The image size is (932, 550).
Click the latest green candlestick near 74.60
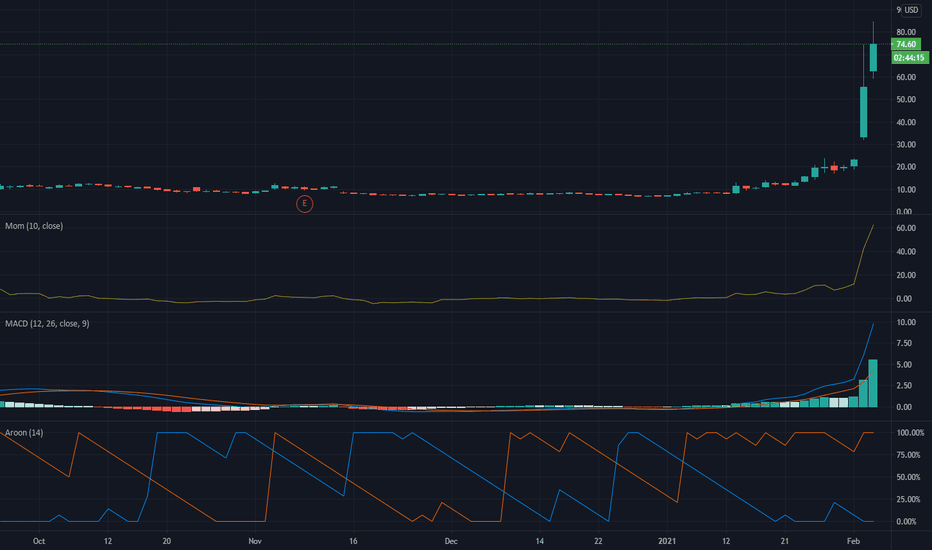tap(873, 58)
